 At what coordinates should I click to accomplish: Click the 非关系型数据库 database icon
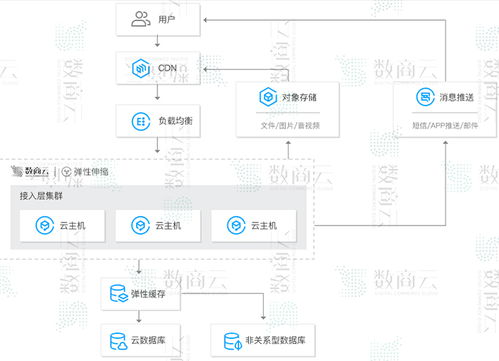(233, 341)
